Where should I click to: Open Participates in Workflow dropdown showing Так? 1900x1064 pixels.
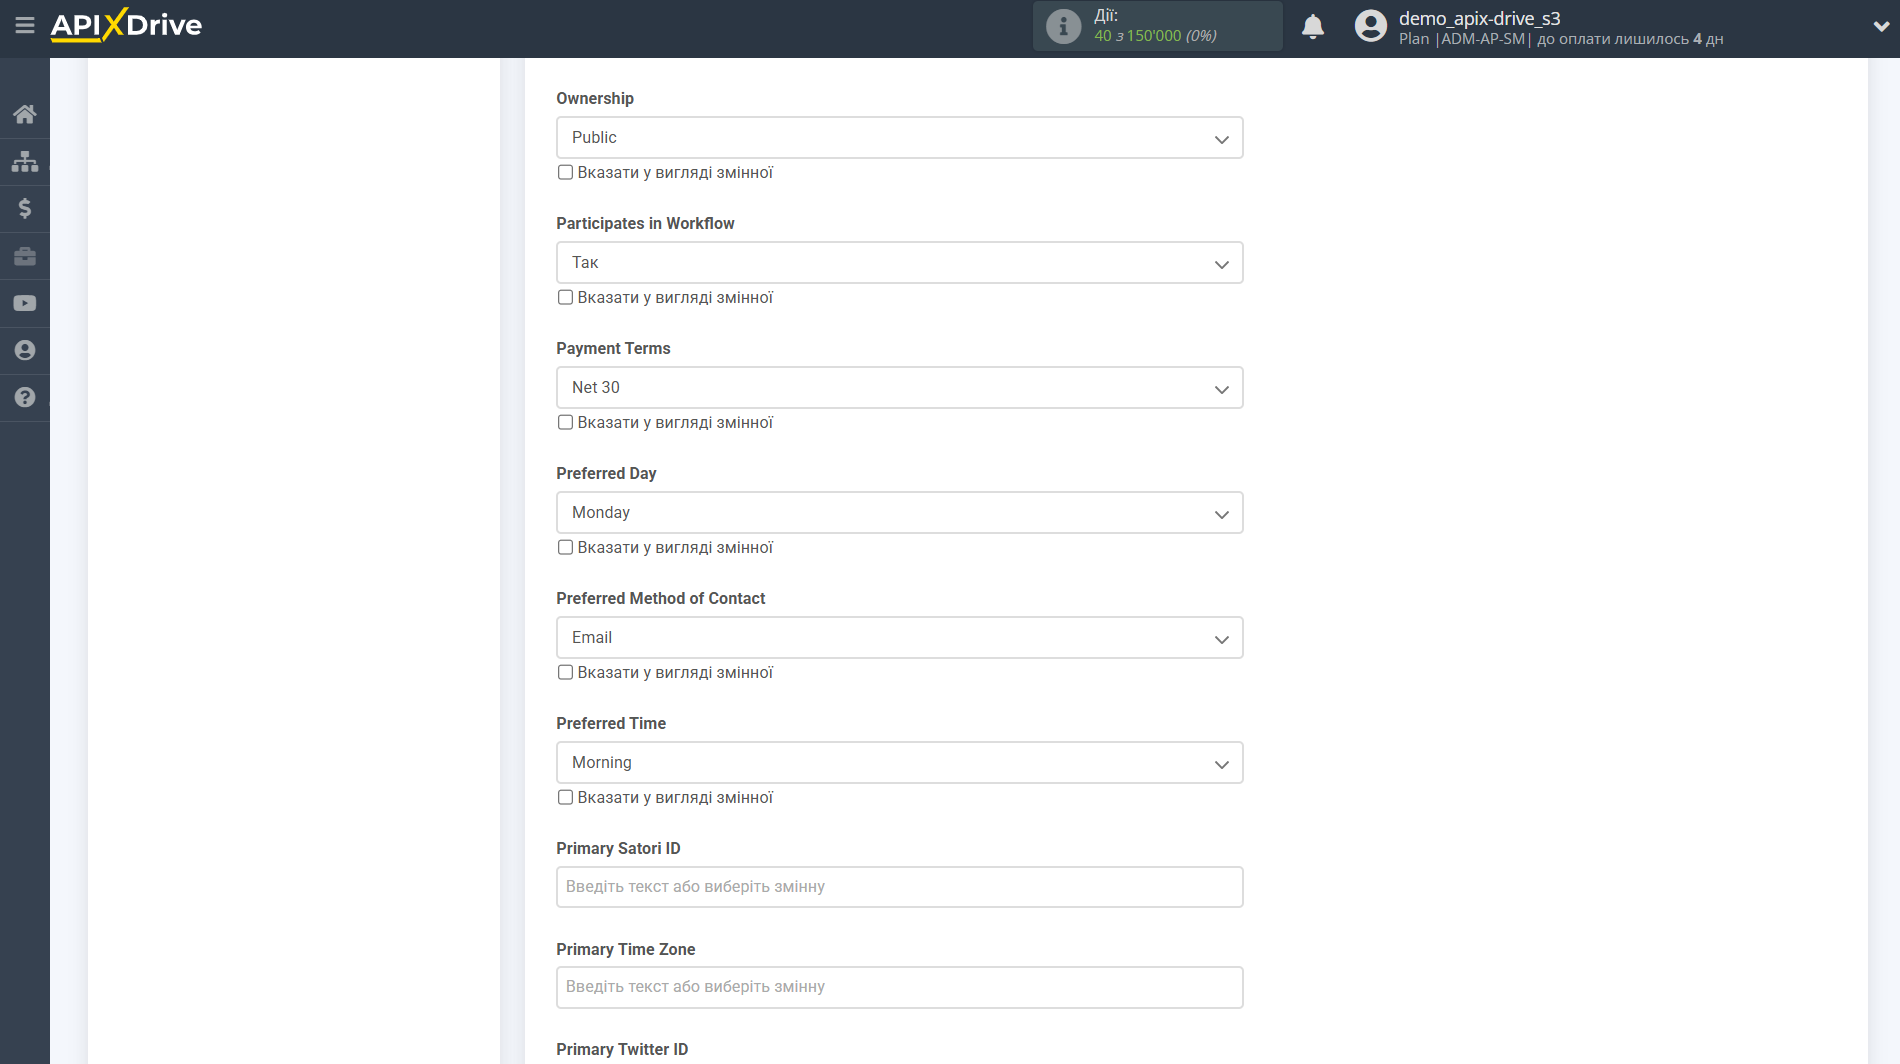tap(899, 263)
